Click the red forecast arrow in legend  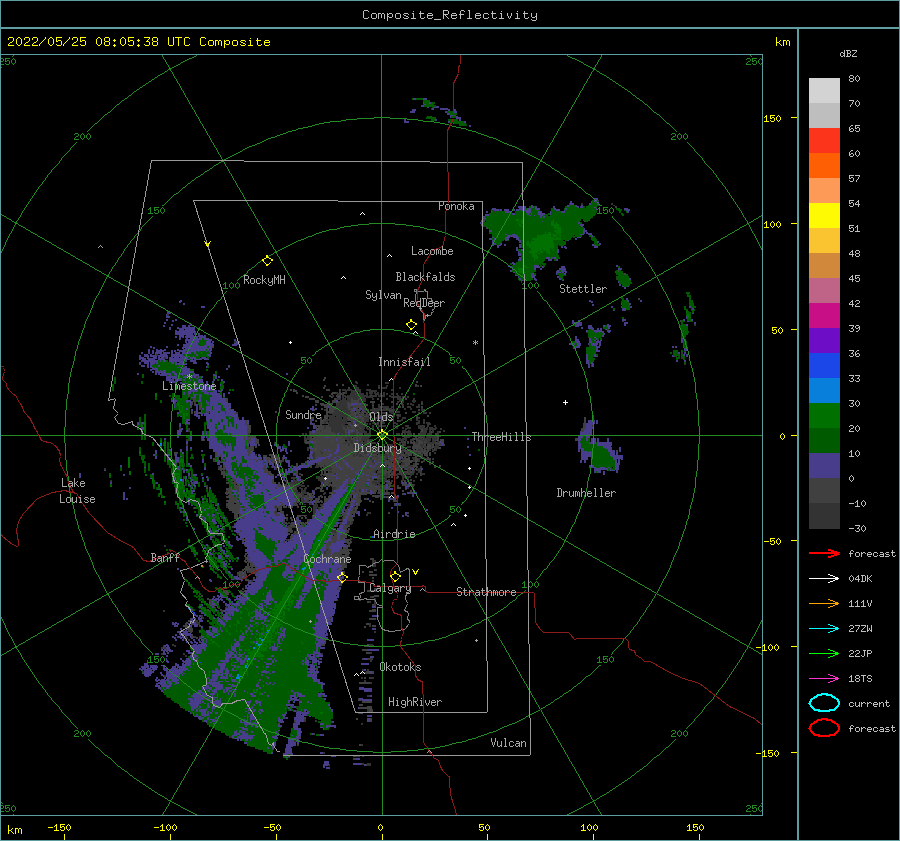[824, 553]
